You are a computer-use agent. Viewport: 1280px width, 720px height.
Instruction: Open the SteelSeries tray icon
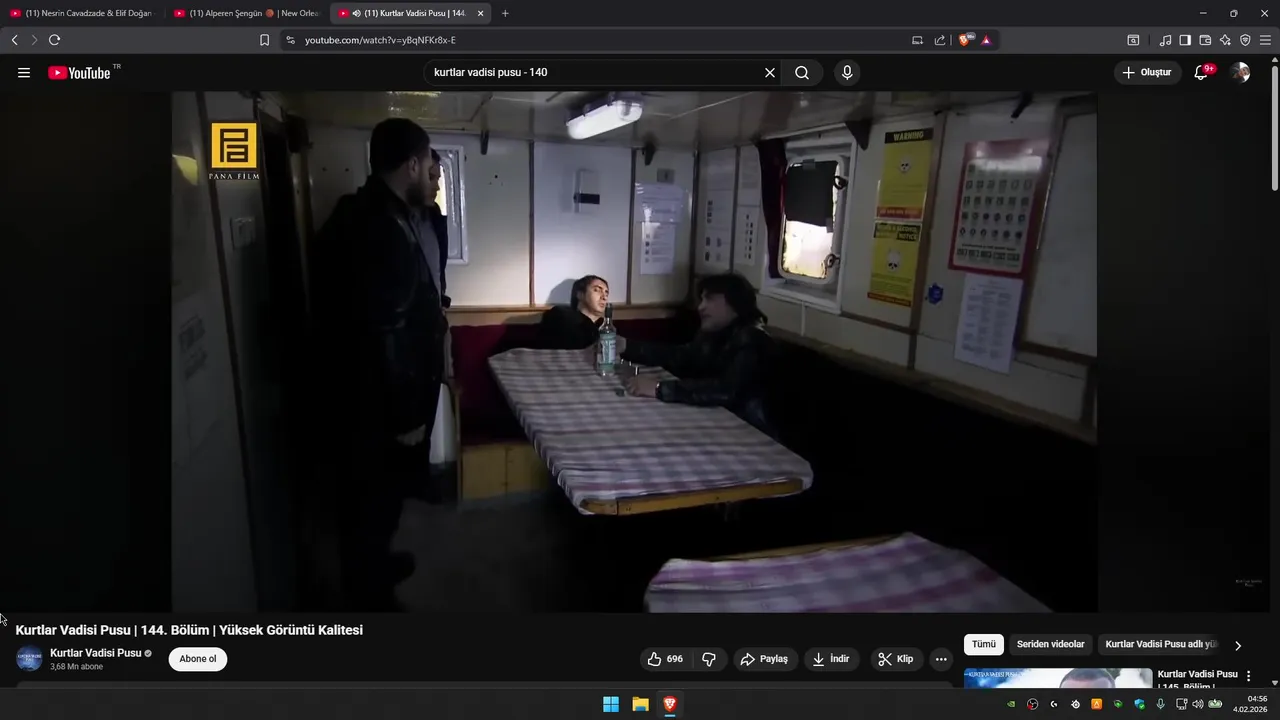[1076, 704]
